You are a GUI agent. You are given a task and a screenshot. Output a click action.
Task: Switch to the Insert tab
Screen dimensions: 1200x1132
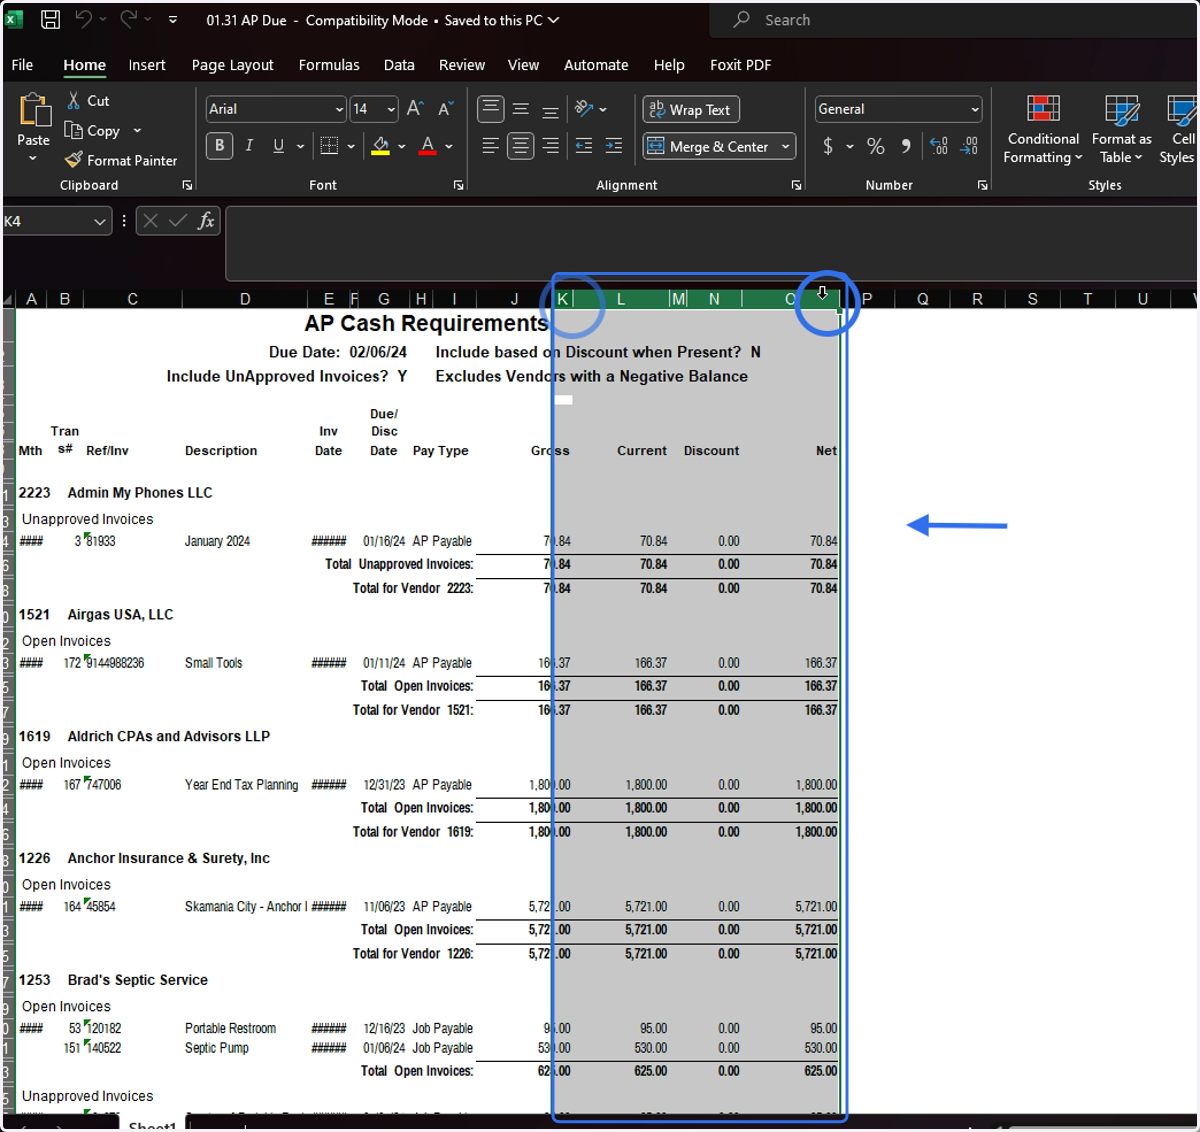pos(147,65)
